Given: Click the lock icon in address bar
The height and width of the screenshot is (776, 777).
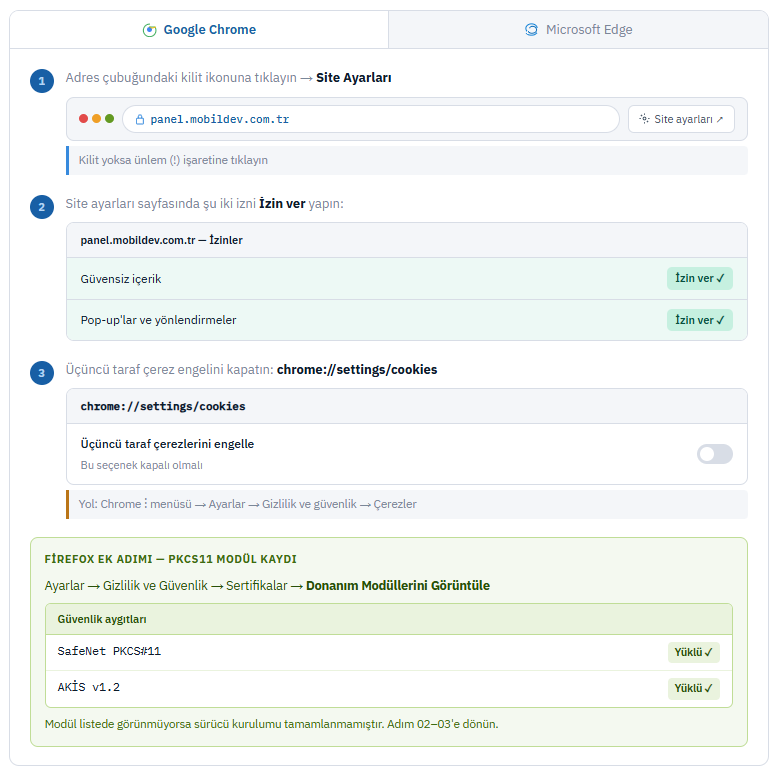Looking at the screenshot, I should click(x=140, y=119).
